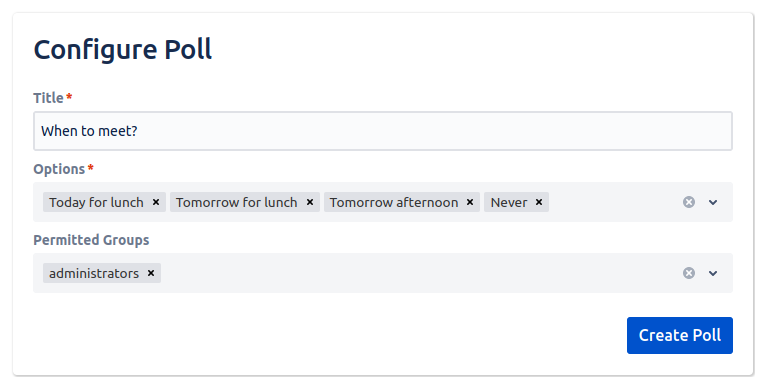
Task: Select the 'Tomorrow afternoon' tag label
Action: (394, 202)
